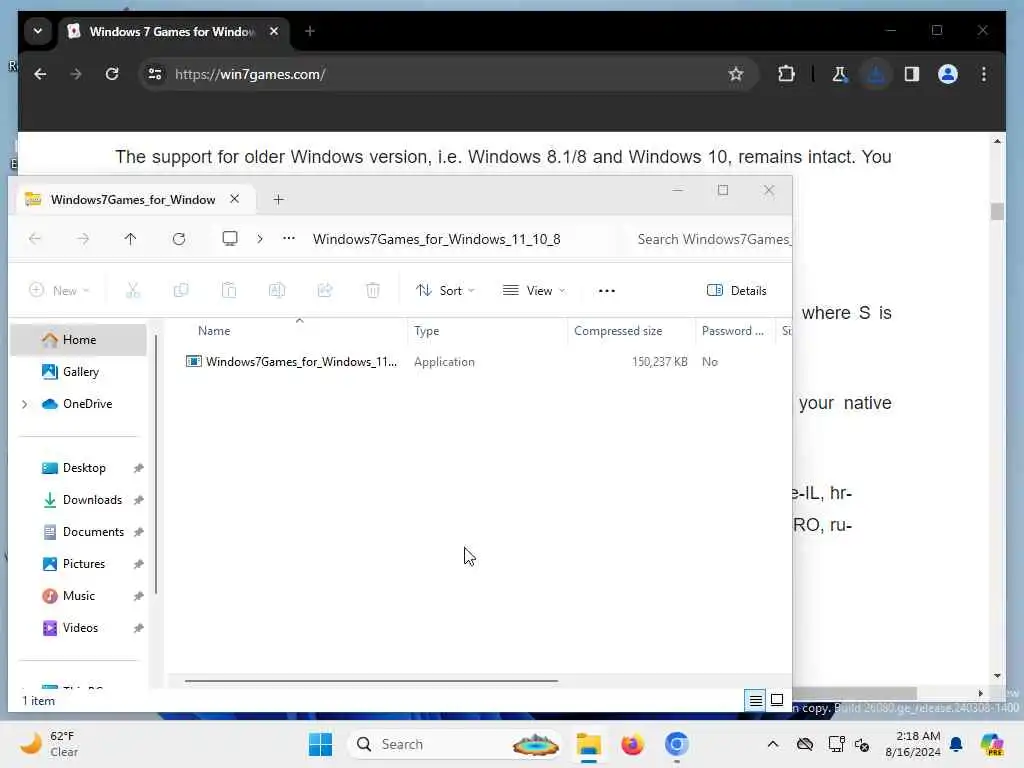Toggle Chrome side panel icon
This screenshot has height=768, width=1024.
tap(912, 74)
